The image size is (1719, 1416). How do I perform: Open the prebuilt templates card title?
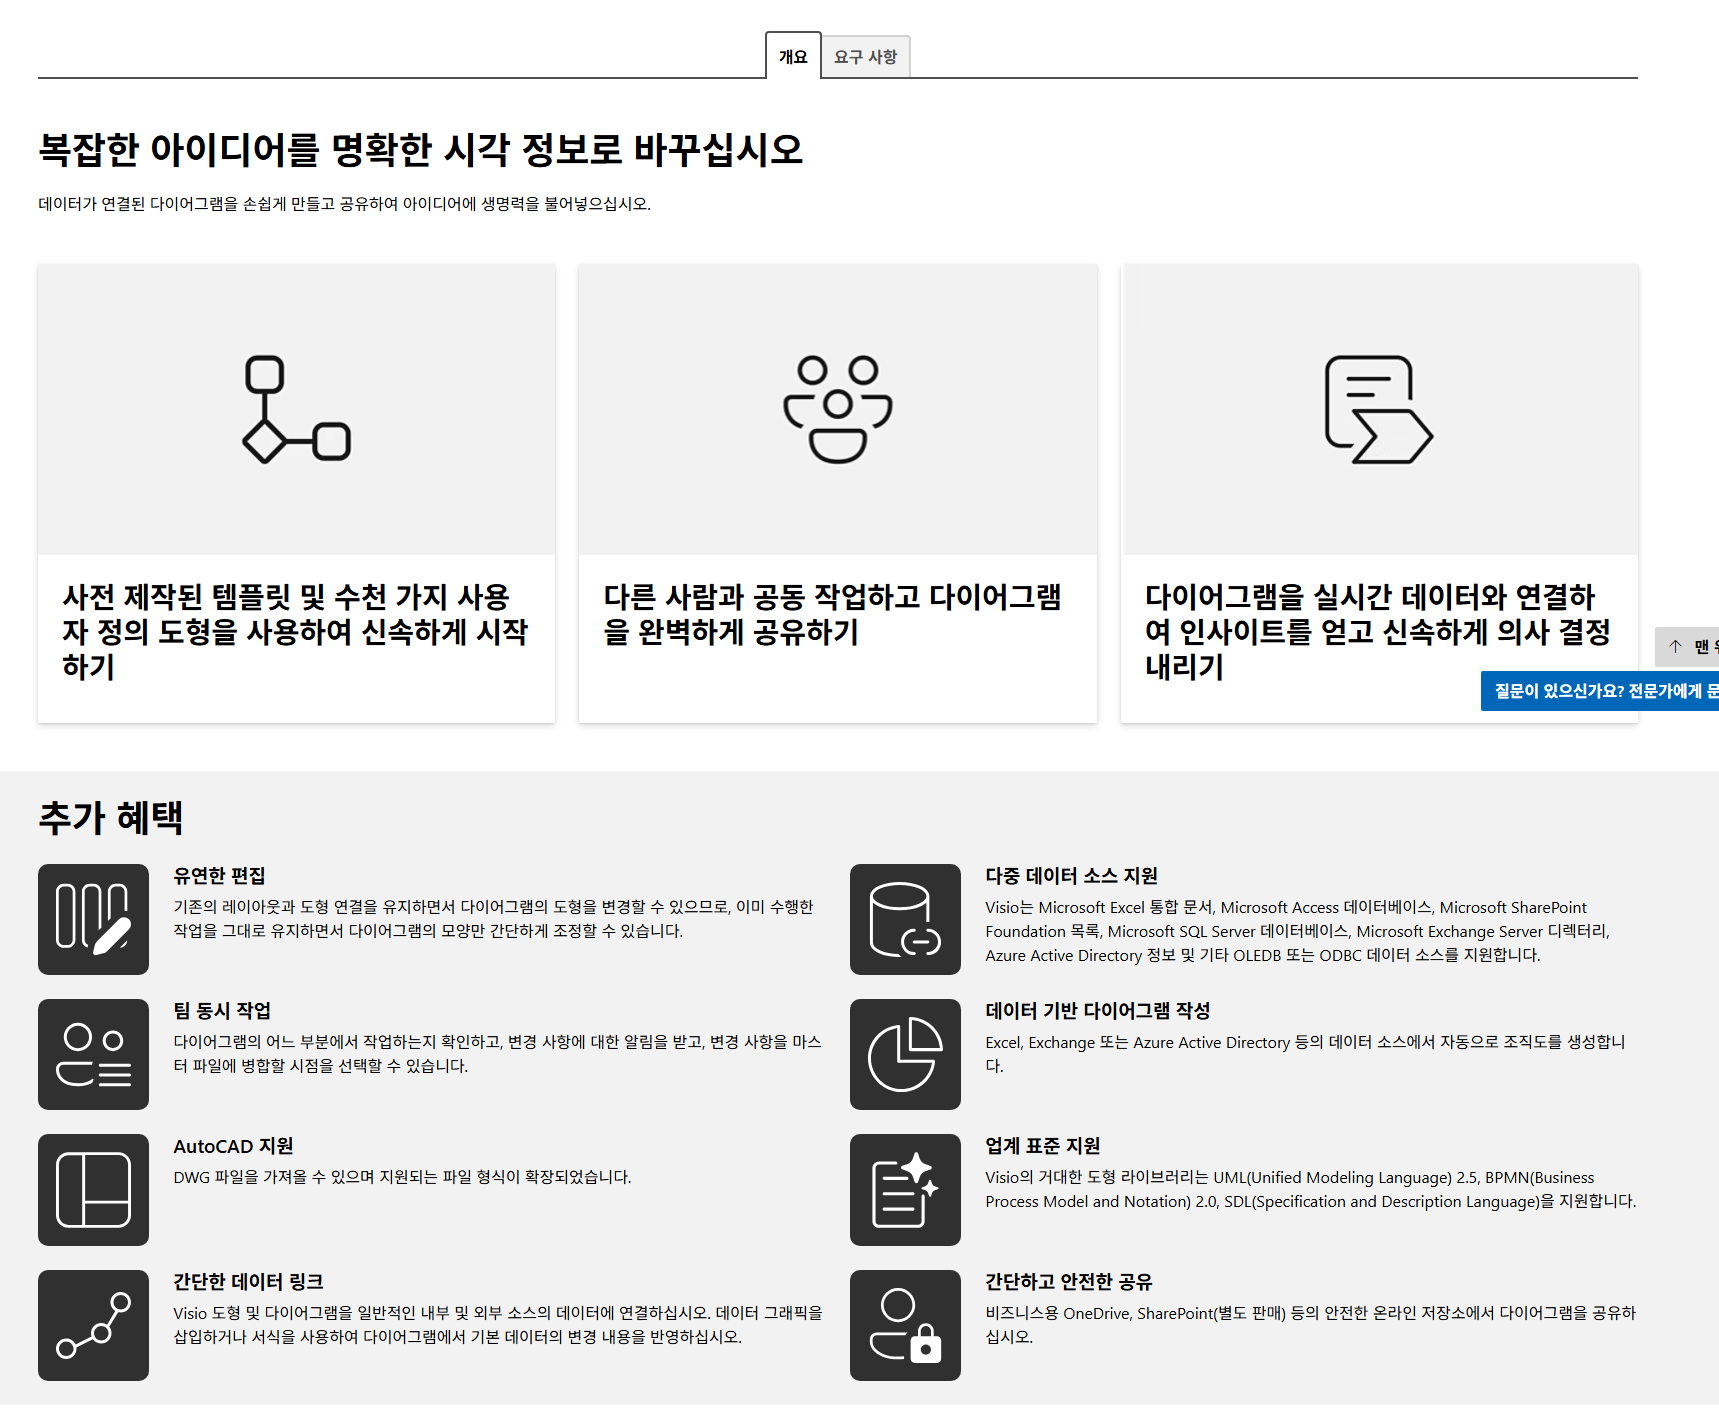click(x=295, y=632)
